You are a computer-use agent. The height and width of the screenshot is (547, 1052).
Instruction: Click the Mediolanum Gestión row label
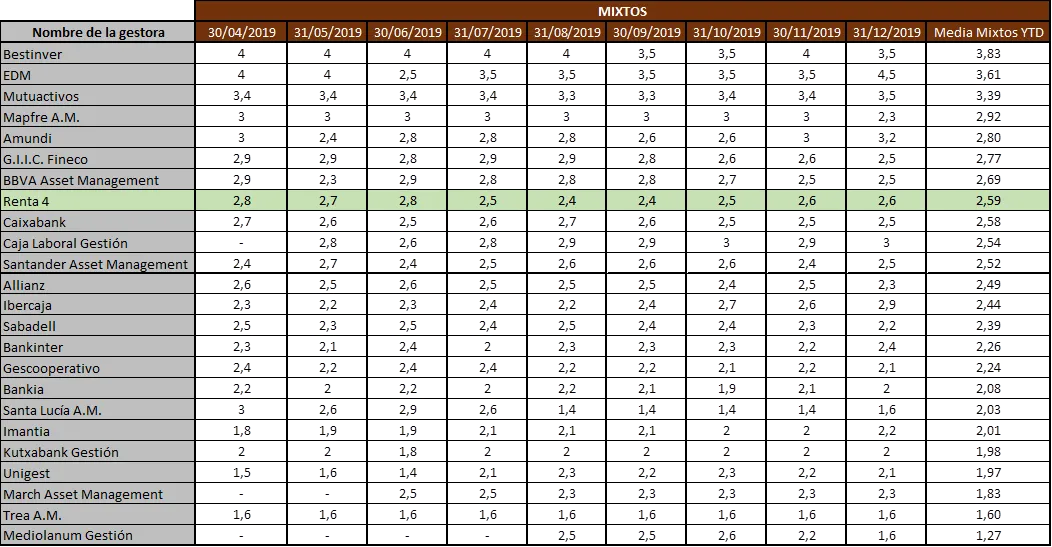tap(98, 536)
